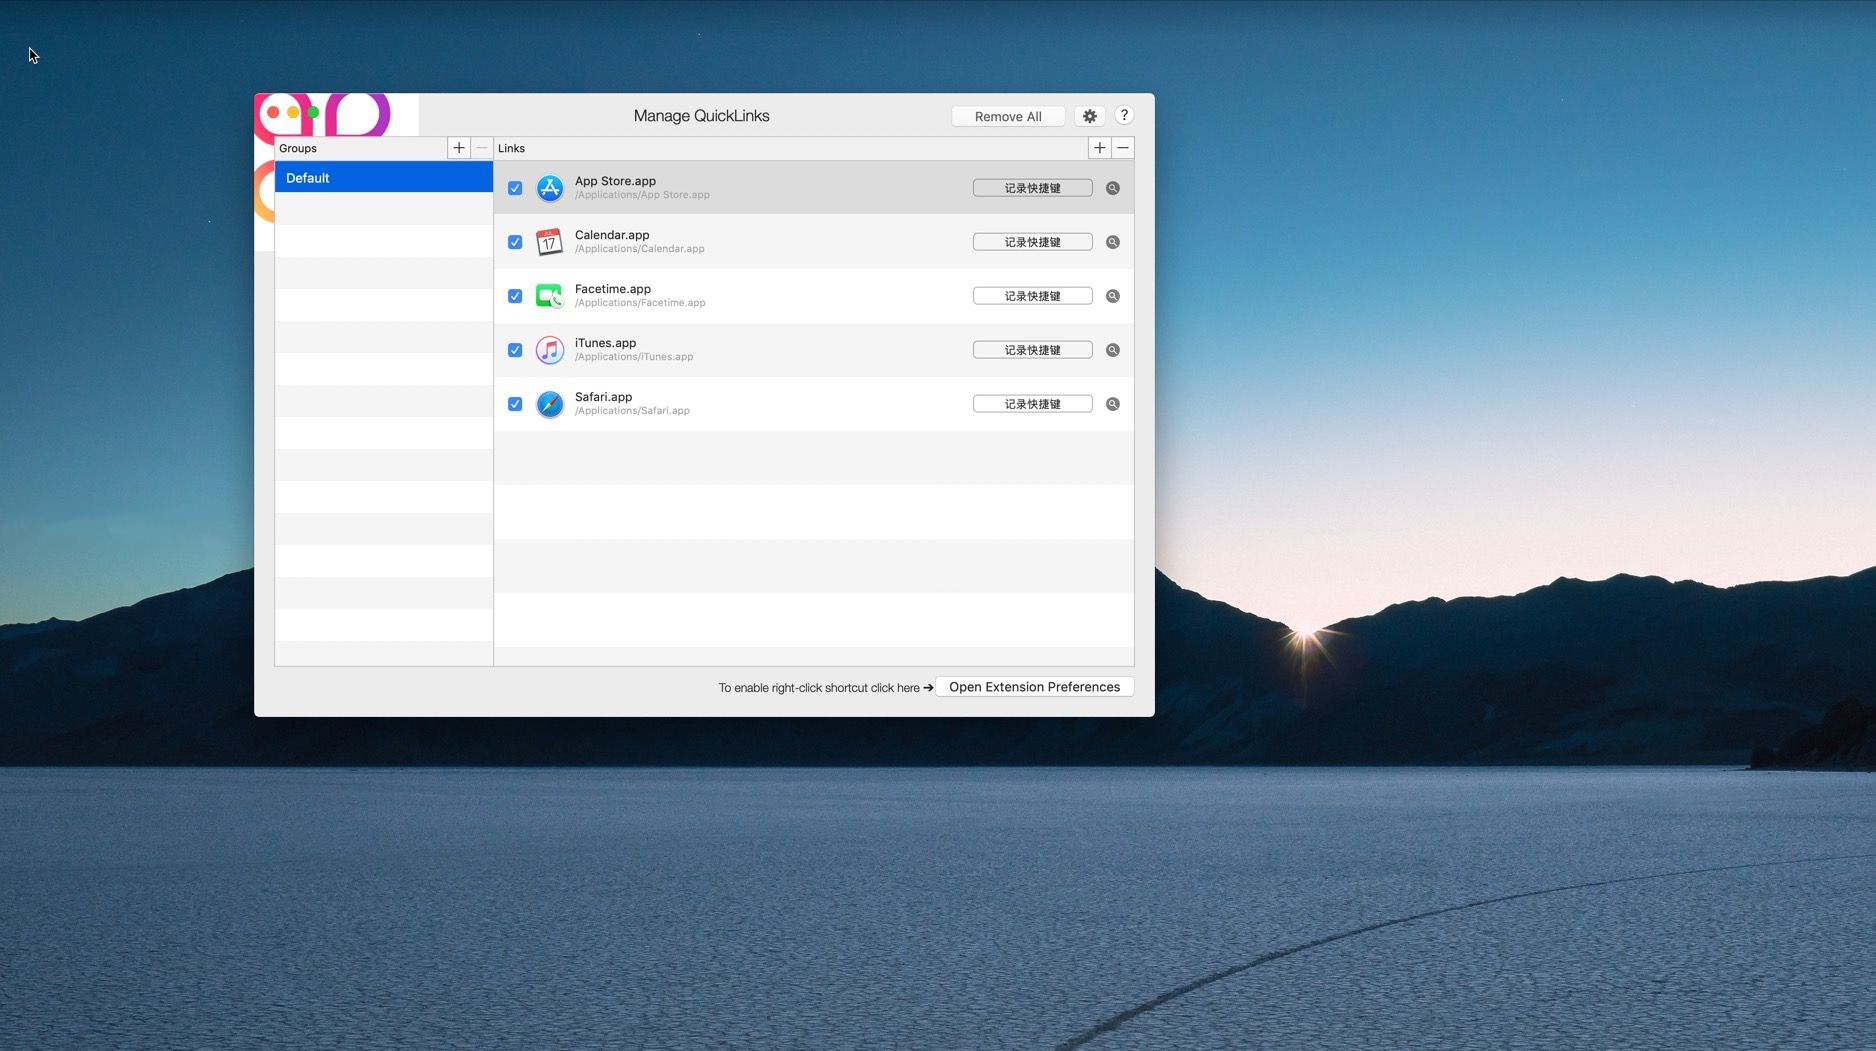This screenshot has height=1051, width=1876.
Task: Reveal Safari.app with magnifier icon
Action: (1113, 404)
